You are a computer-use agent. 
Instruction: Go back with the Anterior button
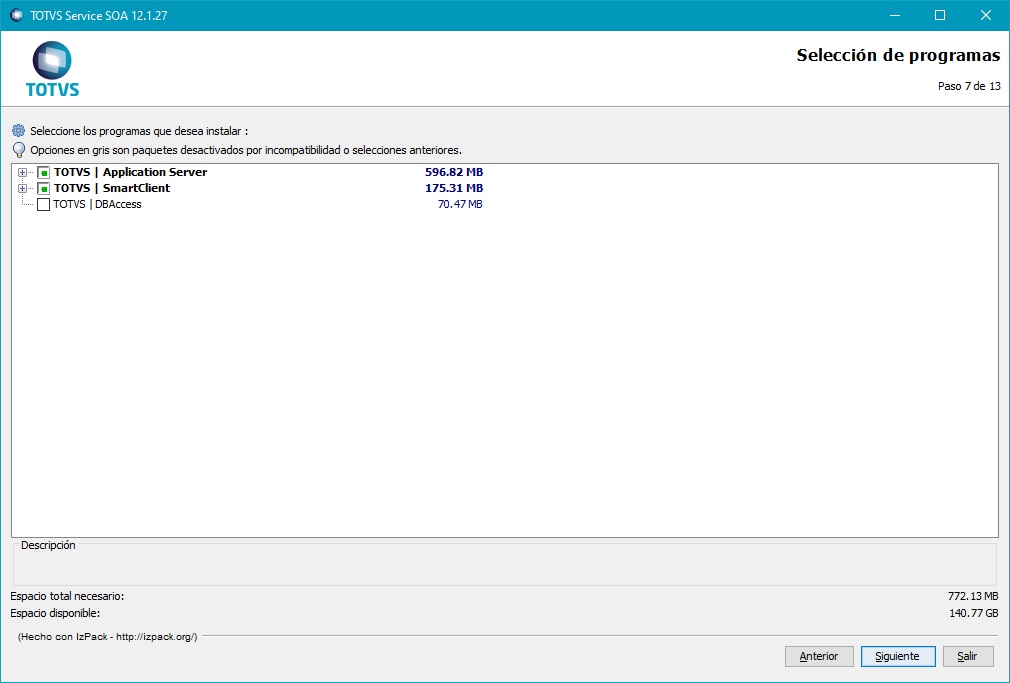tap(819, 656)
